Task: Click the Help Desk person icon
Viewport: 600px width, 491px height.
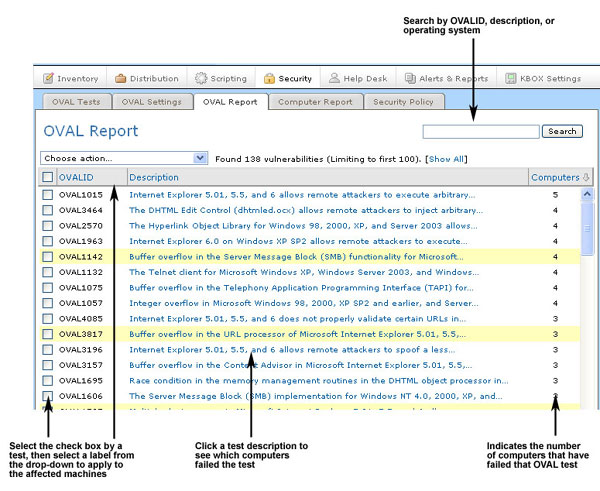Action: (334, 78)
